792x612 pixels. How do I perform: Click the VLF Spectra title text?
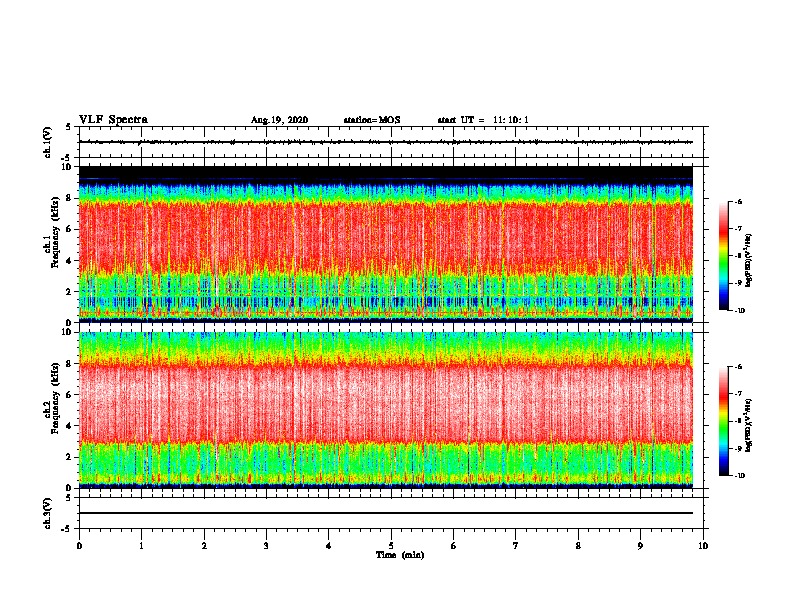click(113, 120)
